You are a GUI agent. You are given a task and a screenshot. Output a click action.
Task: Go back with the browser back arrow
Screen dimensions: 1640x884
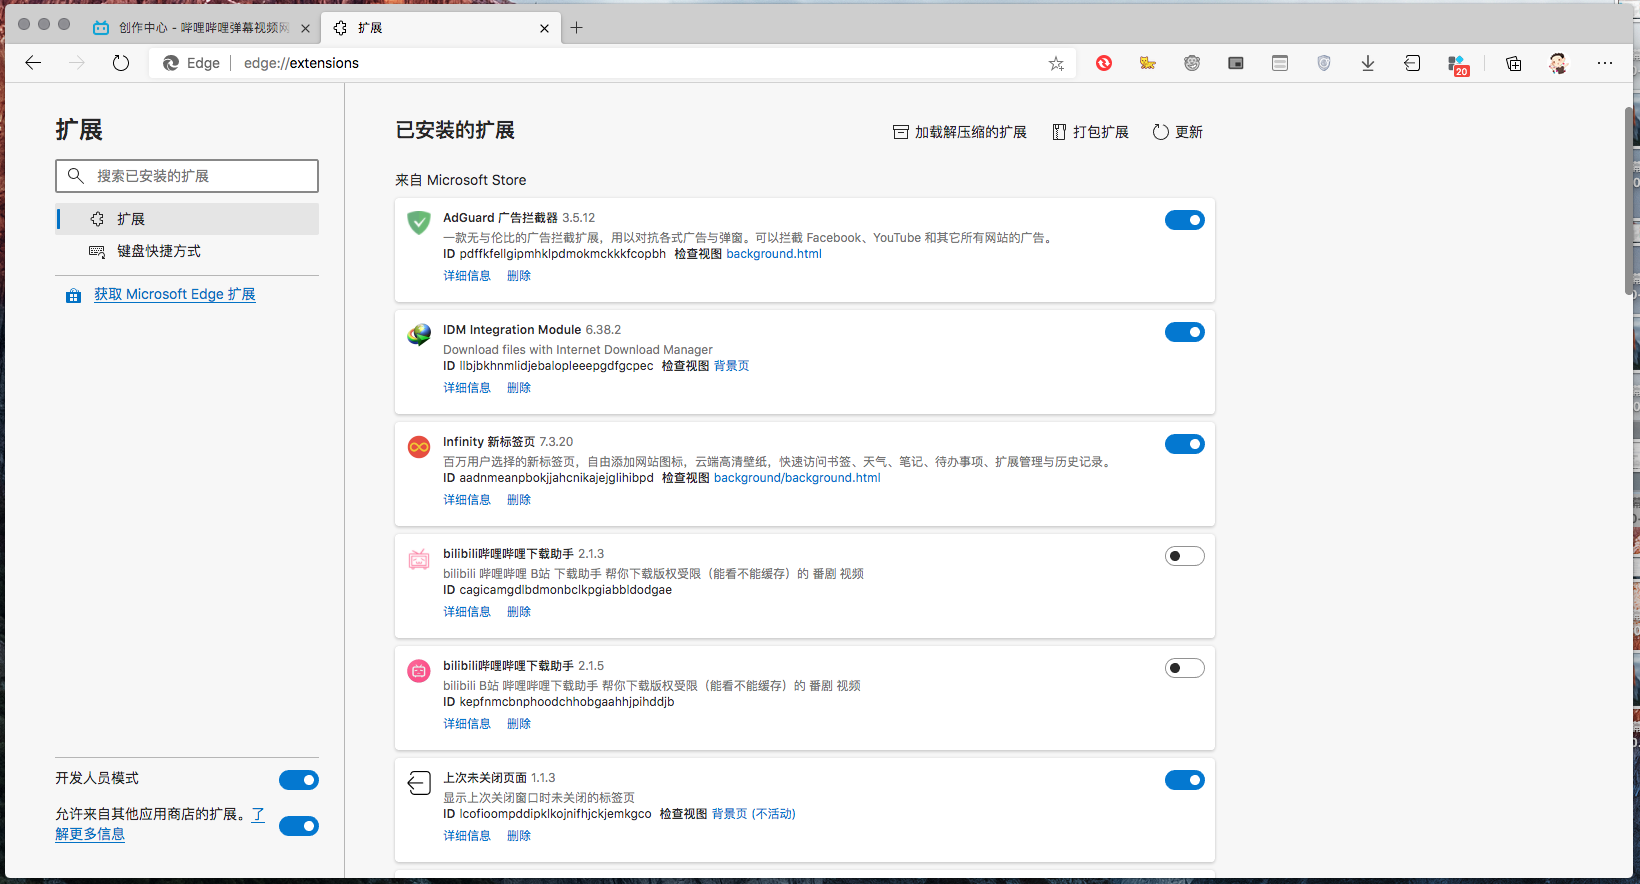[x=33, y=63]
